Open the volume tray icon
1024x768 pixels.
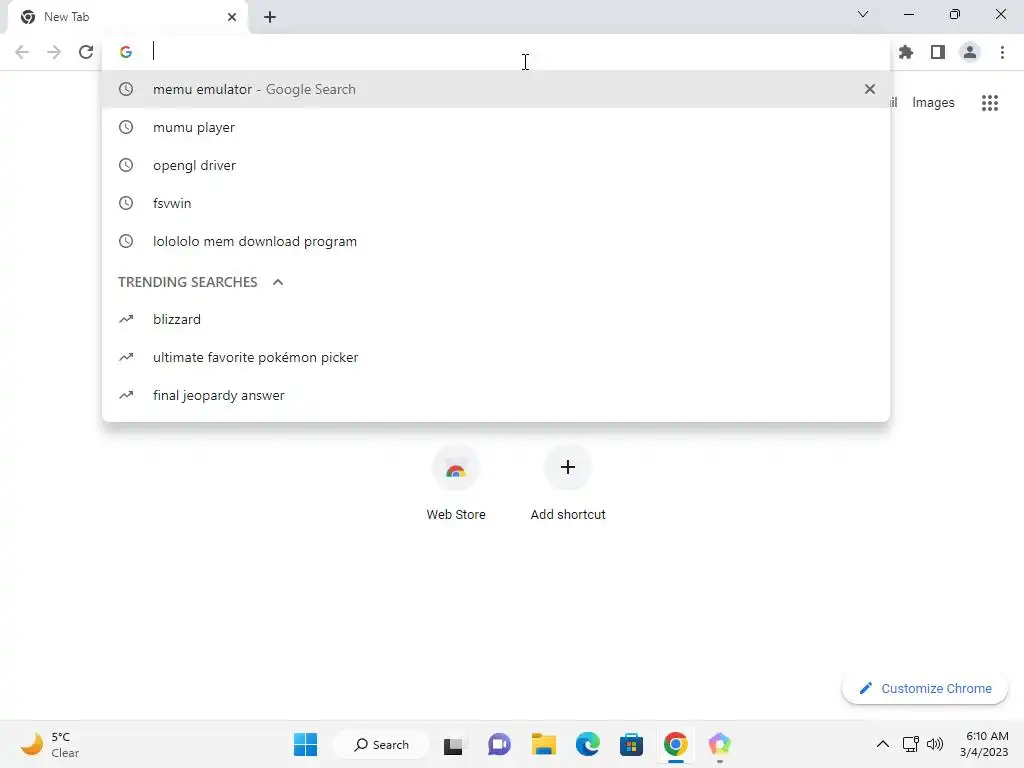(935, 744)
